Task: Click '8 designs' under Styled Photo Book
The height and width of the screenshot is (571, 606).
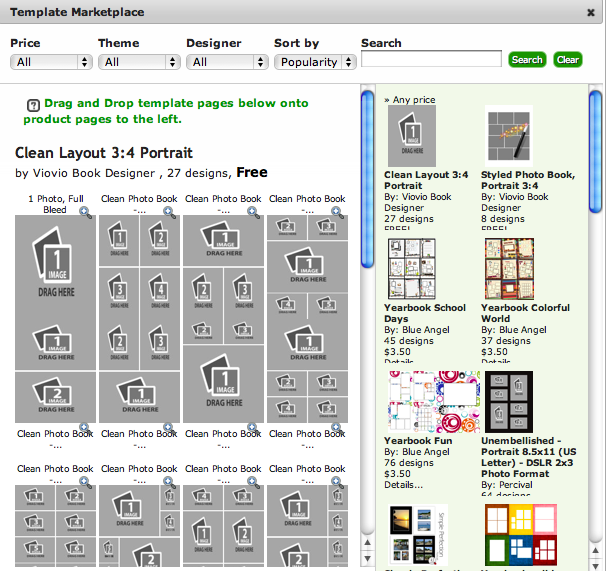Action: point(503,219)
